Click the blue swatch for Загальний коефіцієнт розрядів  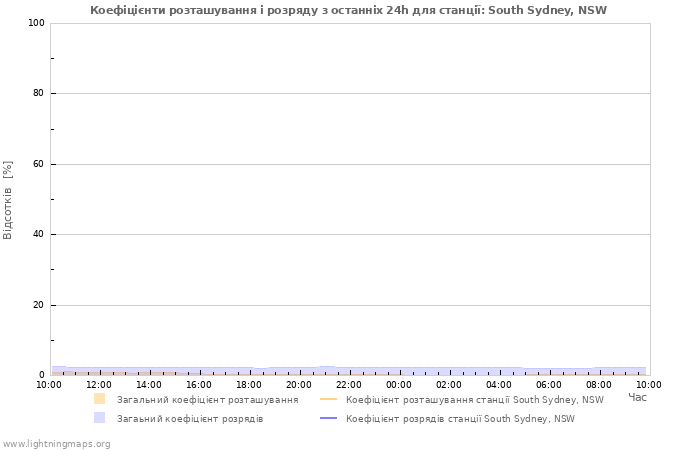coord(99,418)
